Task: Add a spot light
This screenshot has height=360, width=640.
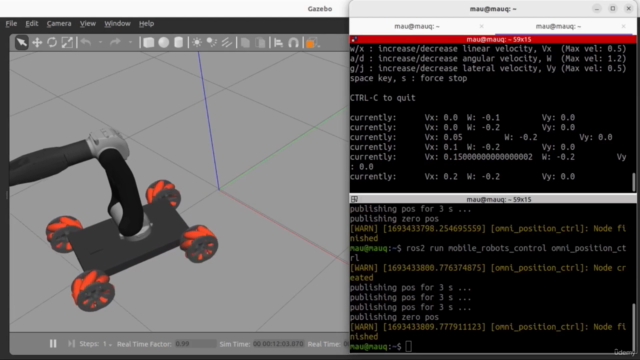Action: click(x=211, y=42)
